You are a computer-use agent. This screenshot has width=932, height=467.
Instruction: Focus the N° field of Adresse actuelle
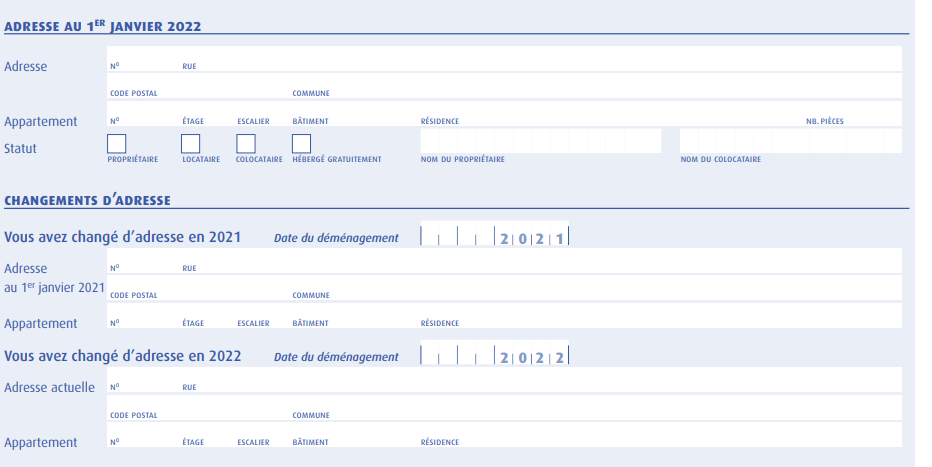click(x=144, y=380)
